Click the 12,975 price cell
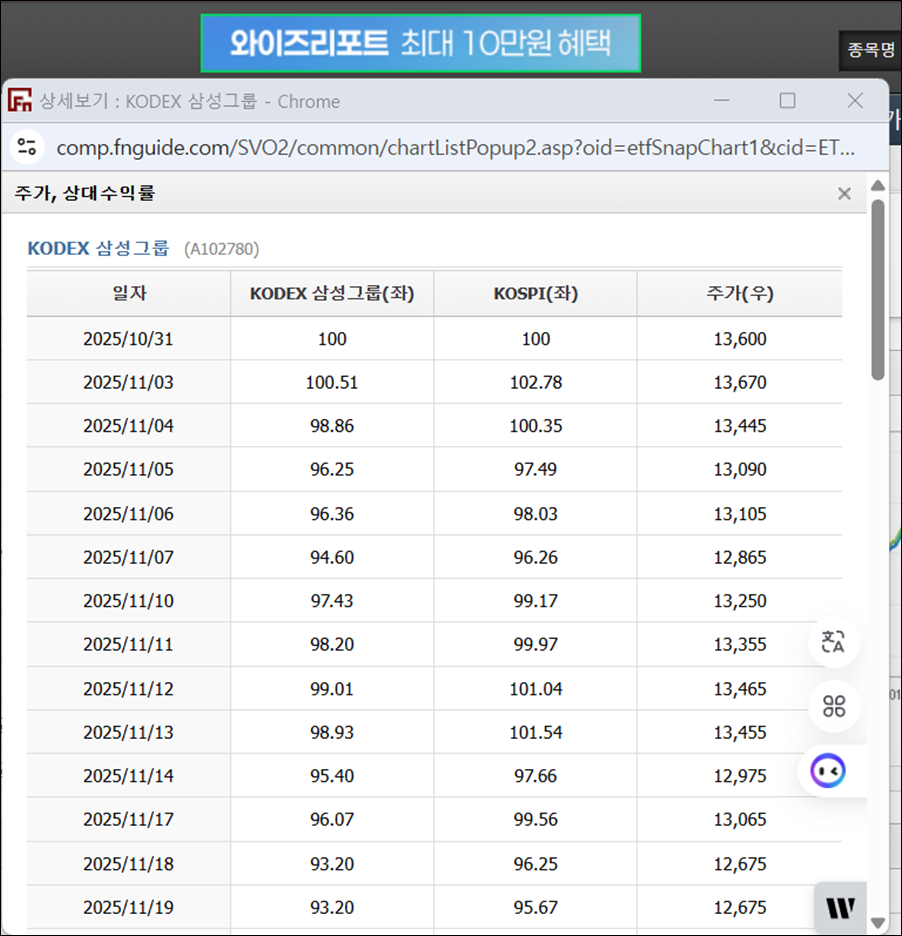This screenshot has width=902, height=936. click(x=740, y=775)
